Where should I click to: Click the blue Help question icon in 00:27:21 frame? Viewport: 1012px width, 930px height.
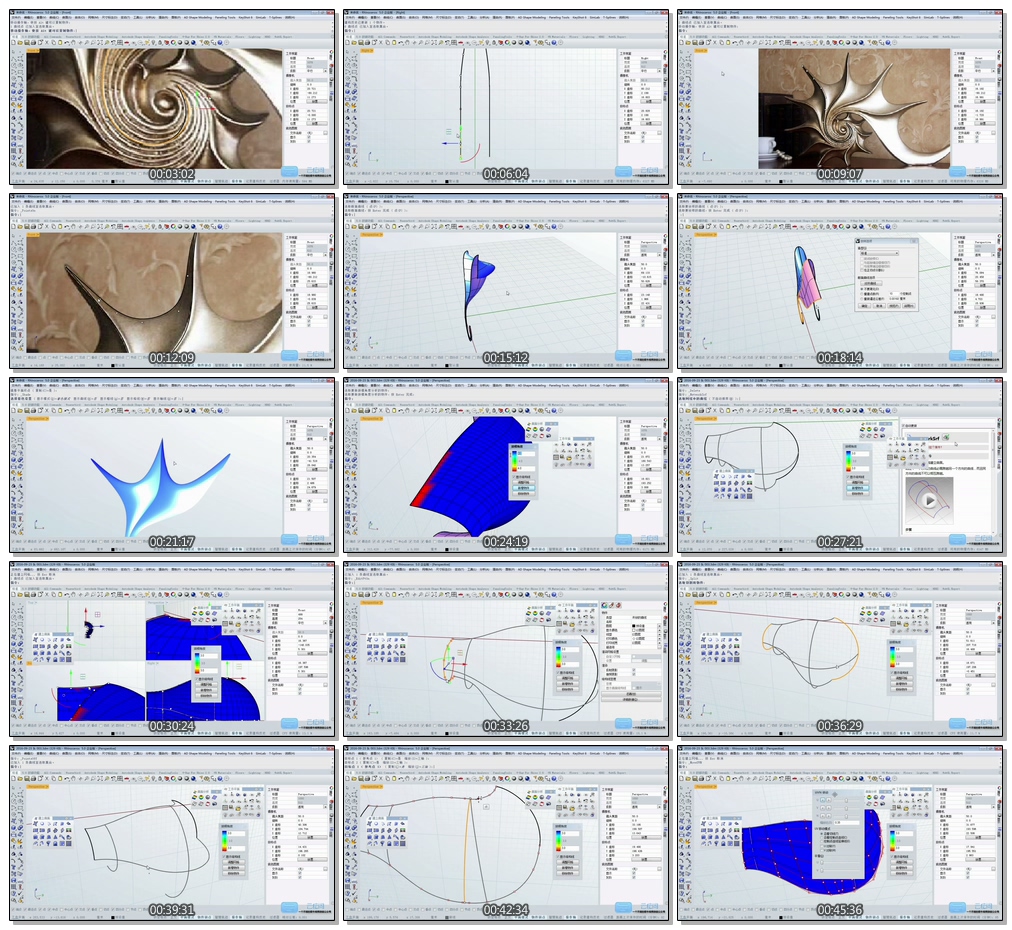pyautogui.click(x=888, y=410)
